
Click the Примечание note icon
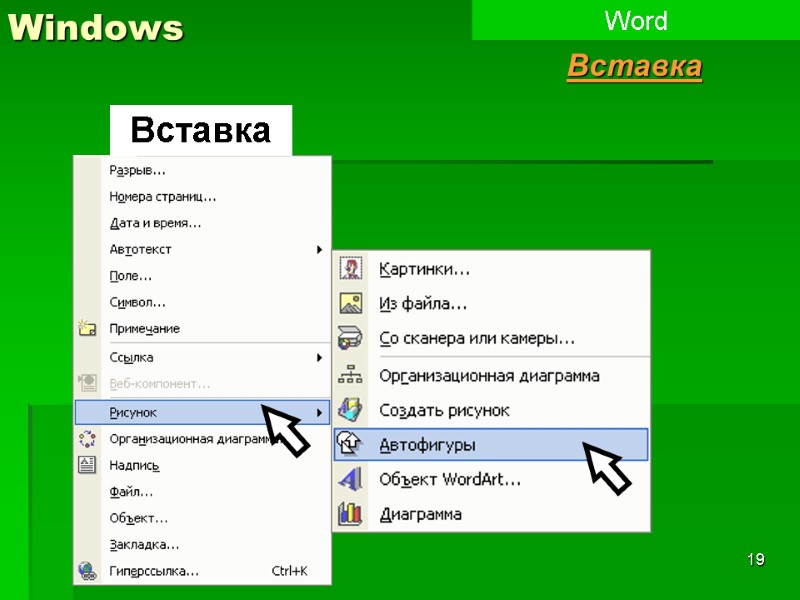point(87,328)
